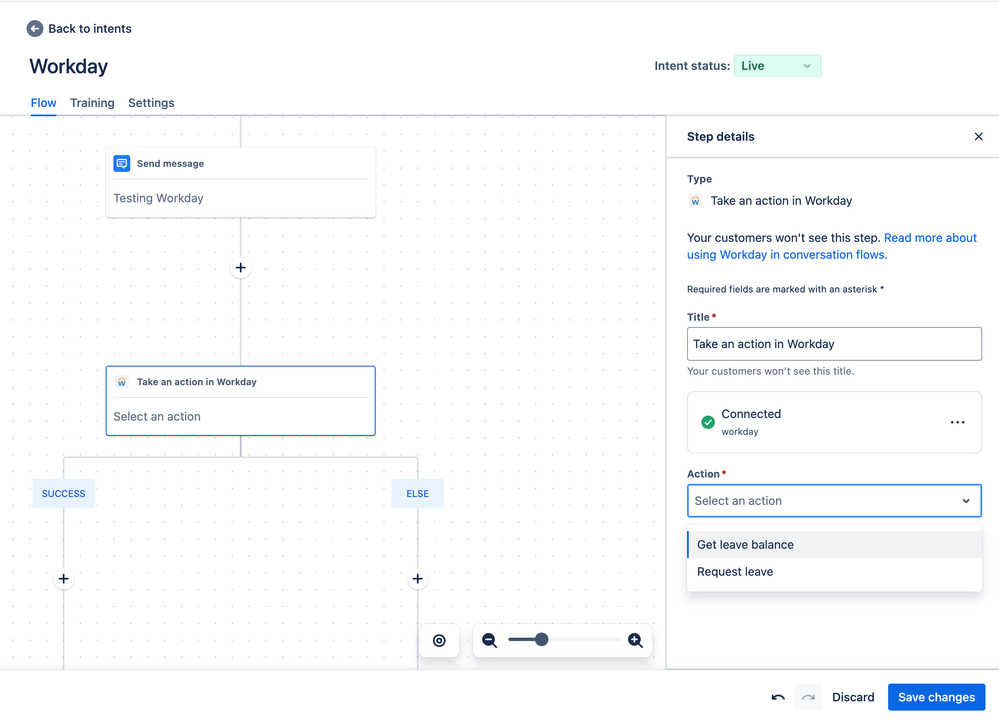Screen dimensions: 999x724
Task: Choose Request leave from the list
Action: 834,572
